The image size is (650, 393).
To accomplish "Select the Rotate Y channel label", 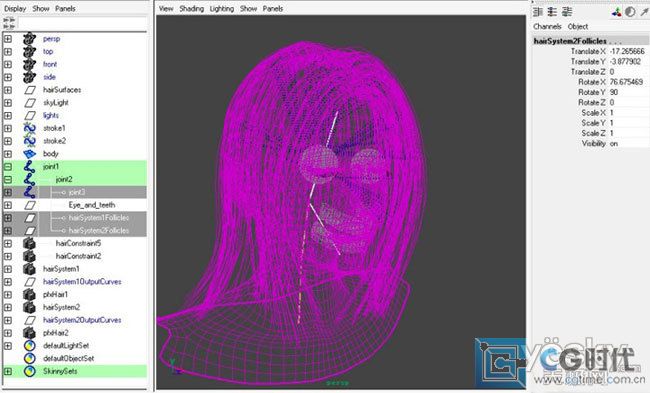I will click(592, 92).
